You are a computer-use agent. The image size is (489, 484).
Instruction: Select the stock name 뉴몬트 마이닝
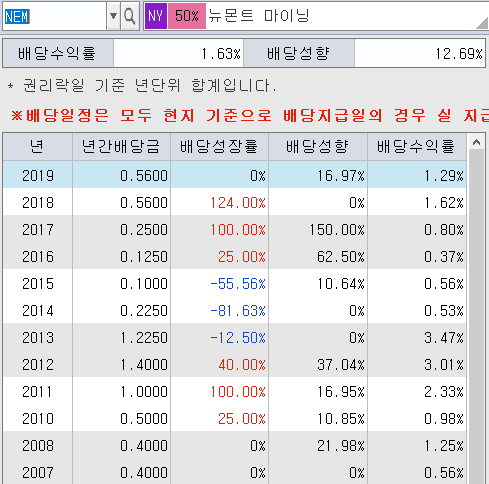coord(259,16)
